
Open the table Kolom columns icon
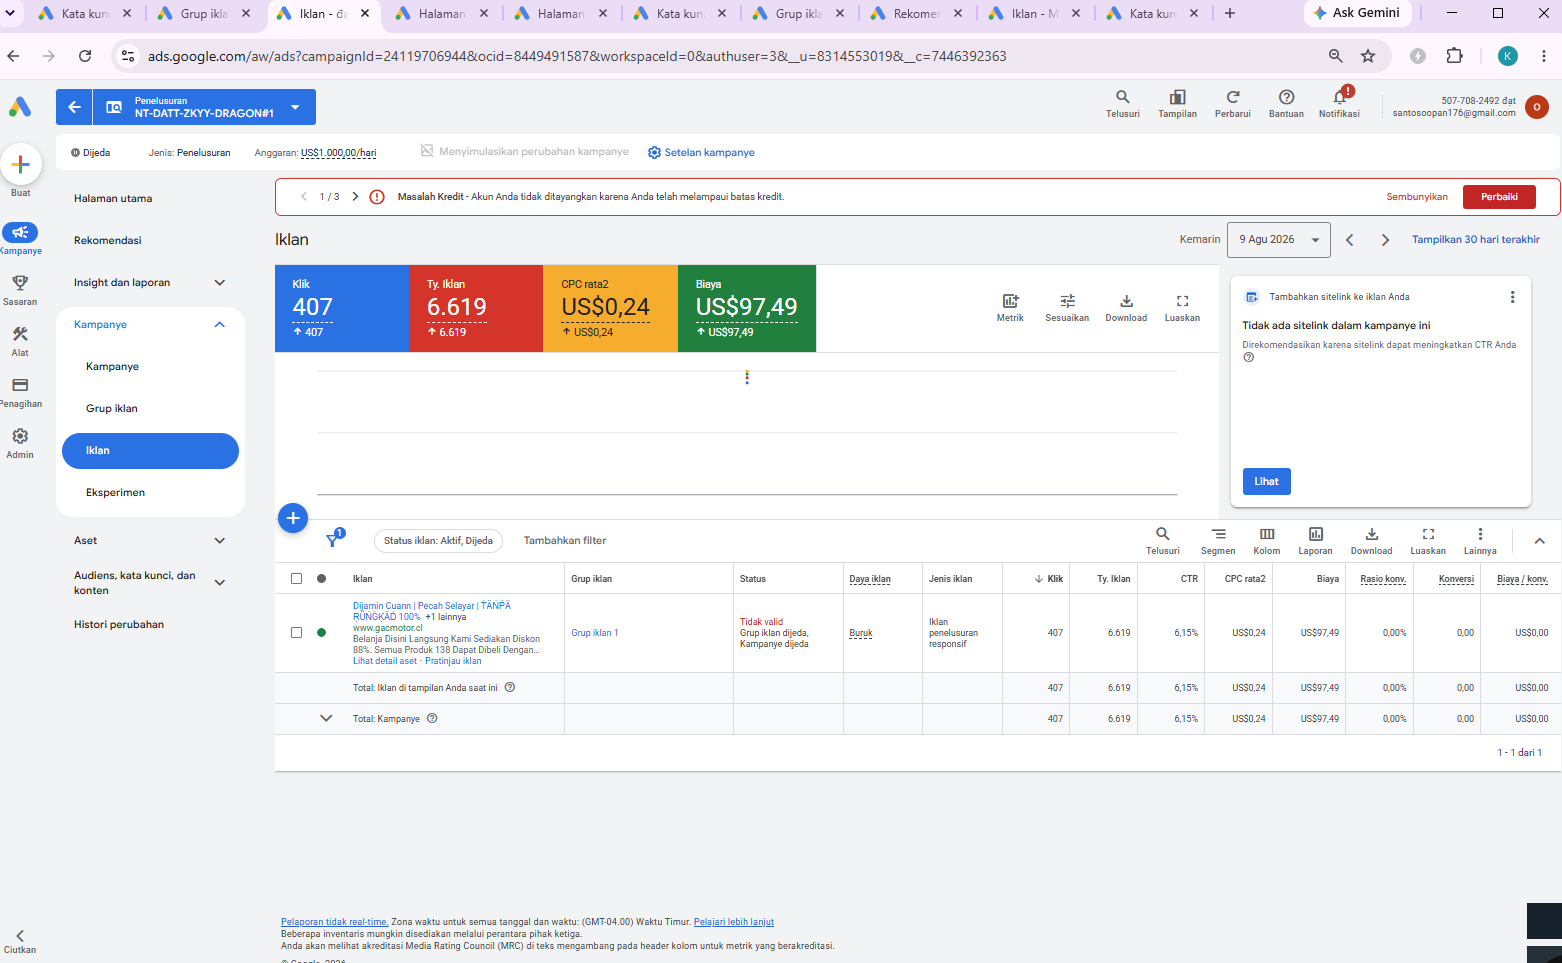tap(1267, 534)
